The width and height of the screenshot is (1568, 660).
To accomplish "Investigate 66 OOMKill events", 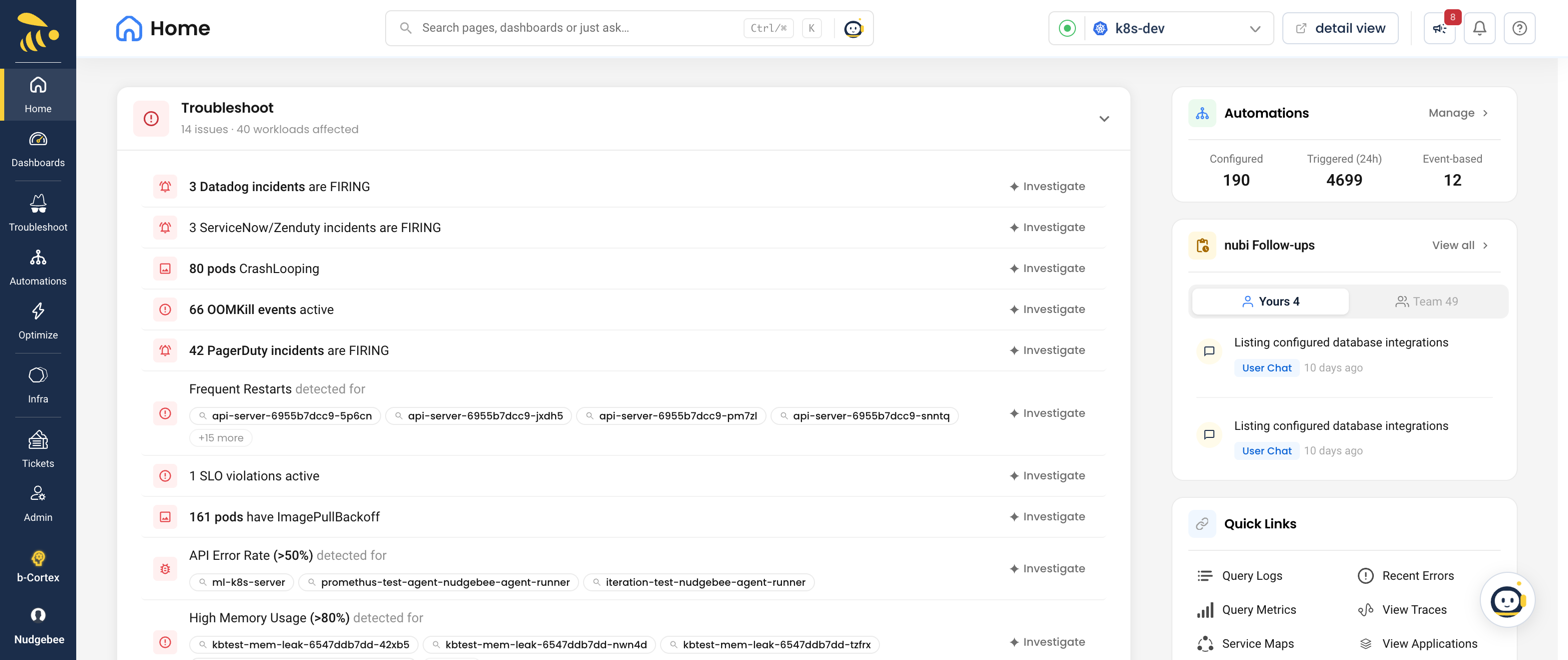I will point(1047,309).
